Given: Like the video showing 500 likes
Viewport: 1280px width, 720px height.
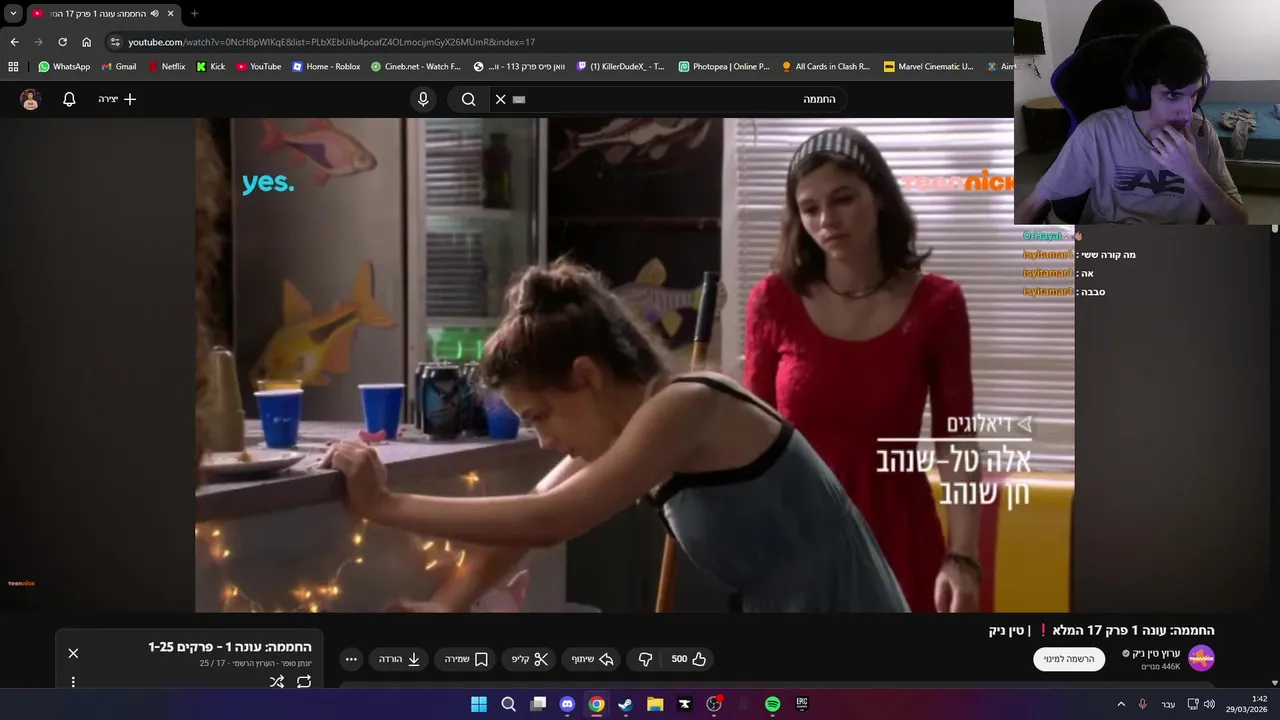Looking at the screenshot, I should pos(688,659).
